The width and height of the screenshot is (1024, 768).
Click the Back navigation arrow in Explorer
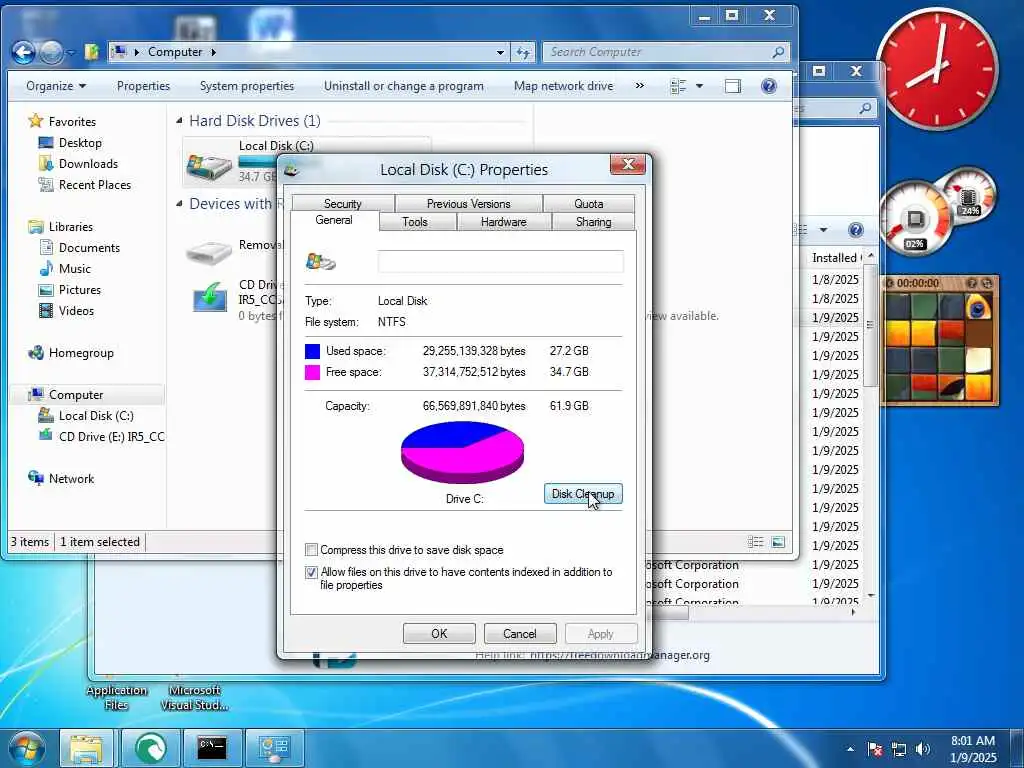pyautogui.click(x=23, y=52)
